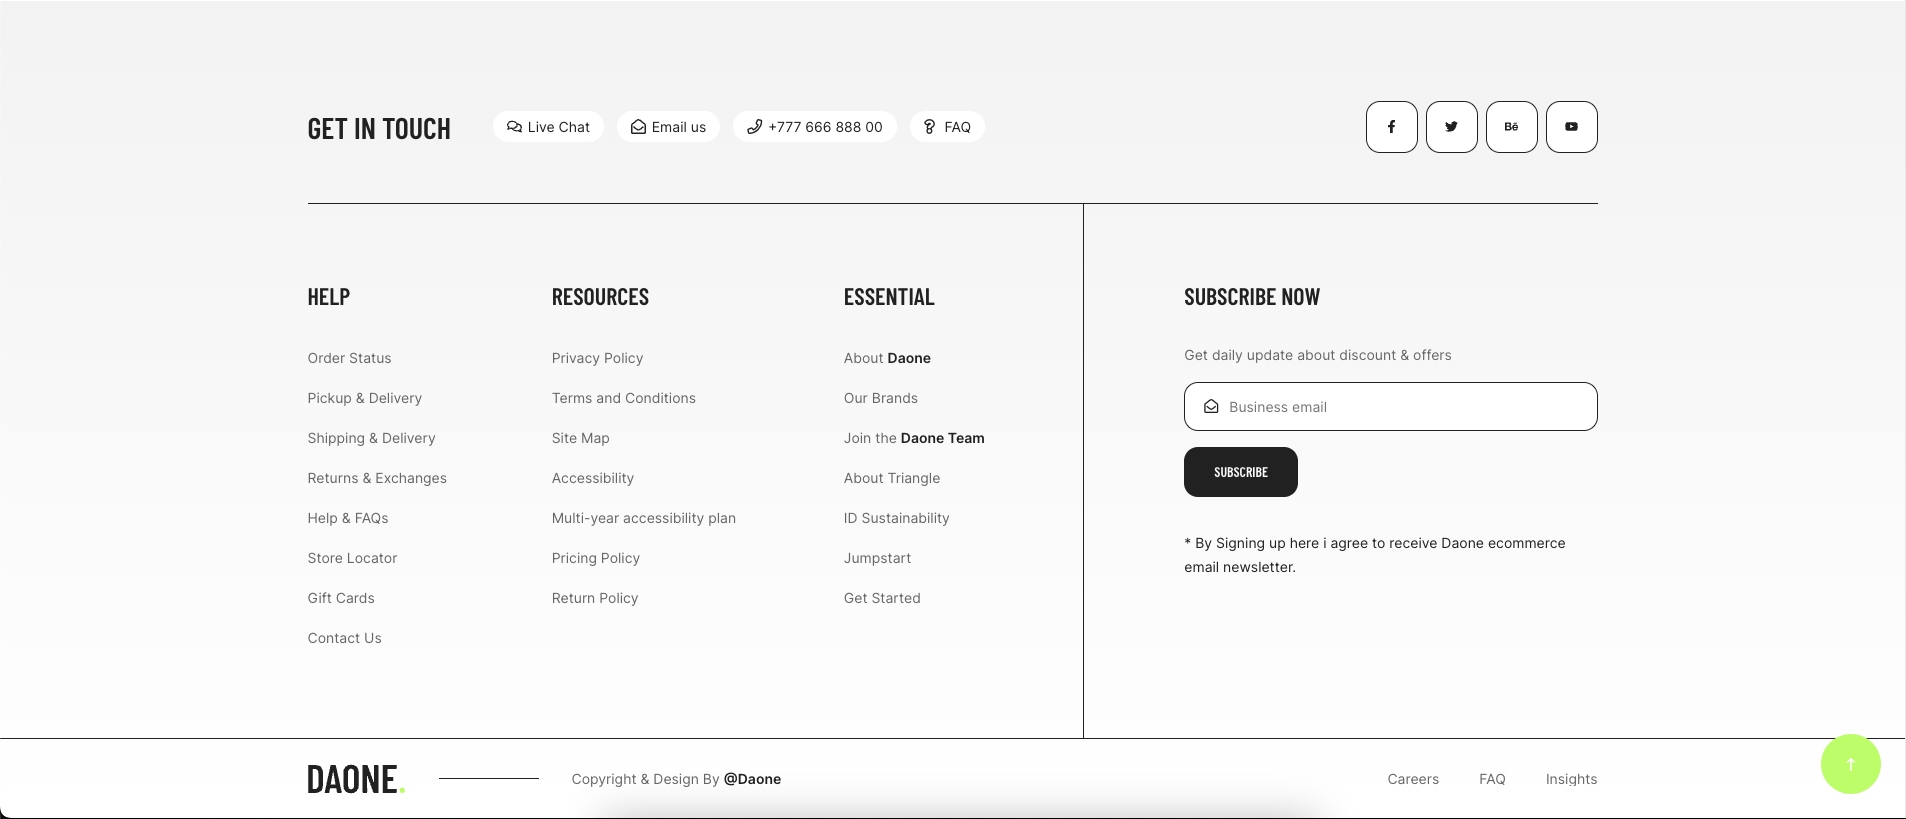Viewport: 1906px width, 819px height.
Task: Click the DAONE footer logo
Action: [355, 779]
